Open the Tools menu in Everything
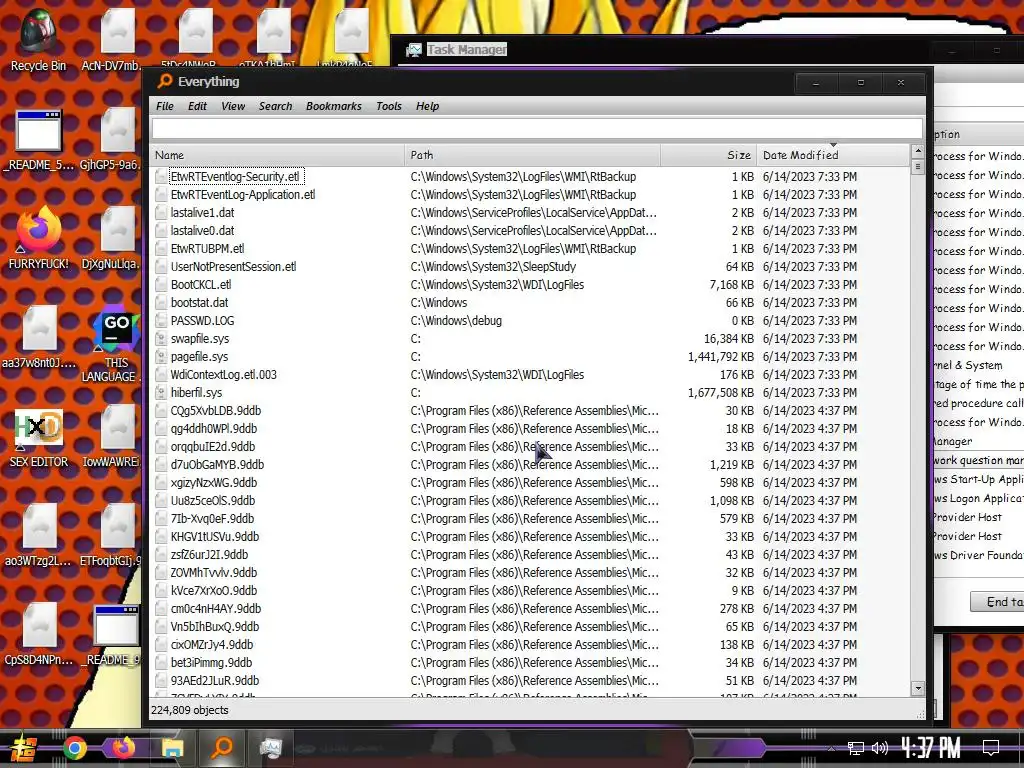This screenshot has height=768, width=1024. [389, 106]
